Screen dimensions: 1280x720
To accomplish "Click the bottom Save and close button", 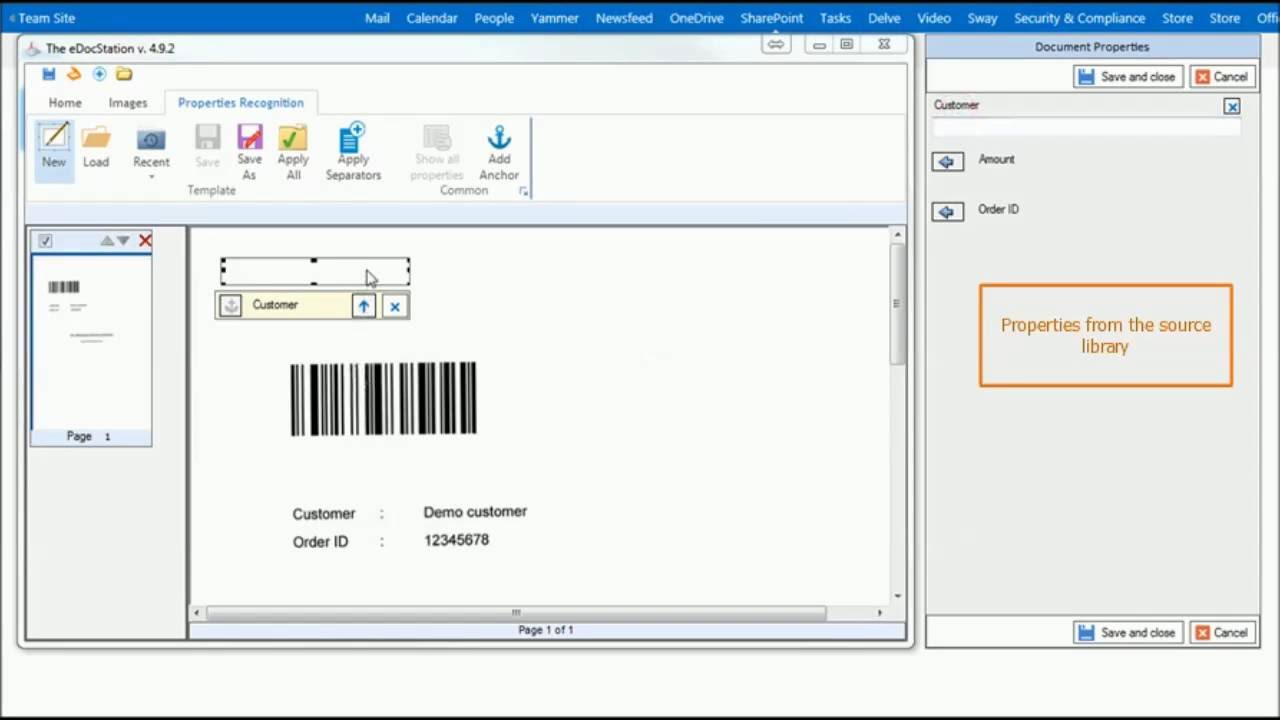I will coord(1129,633).
